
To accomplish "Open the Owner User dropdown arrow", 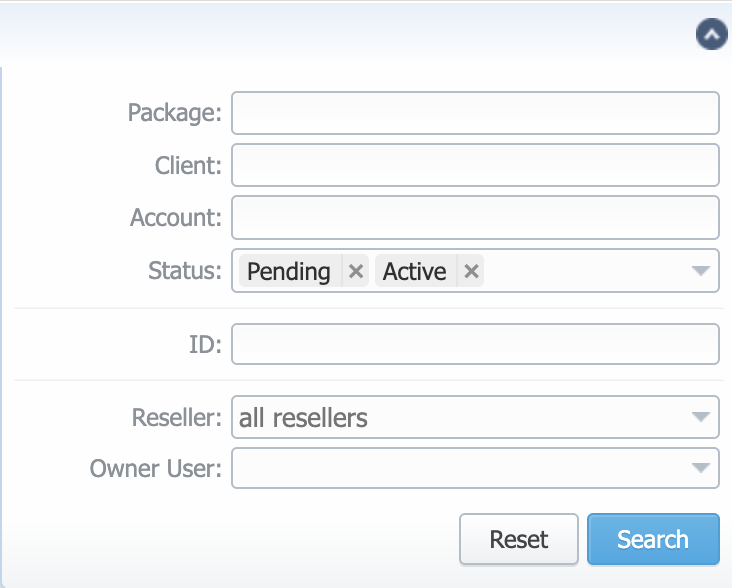I will coord(702,468).
